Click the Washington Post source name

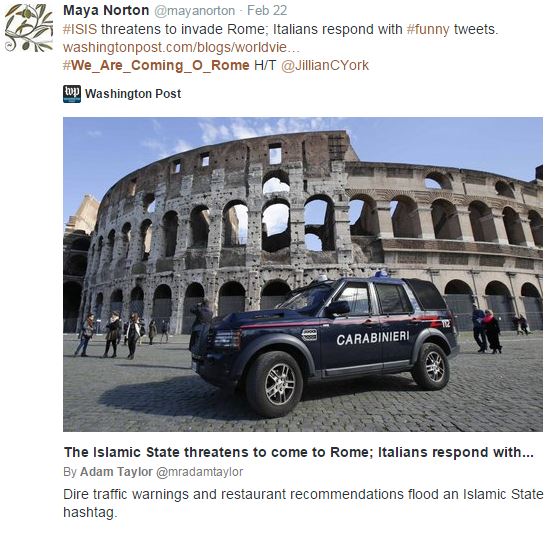point(133,94)
